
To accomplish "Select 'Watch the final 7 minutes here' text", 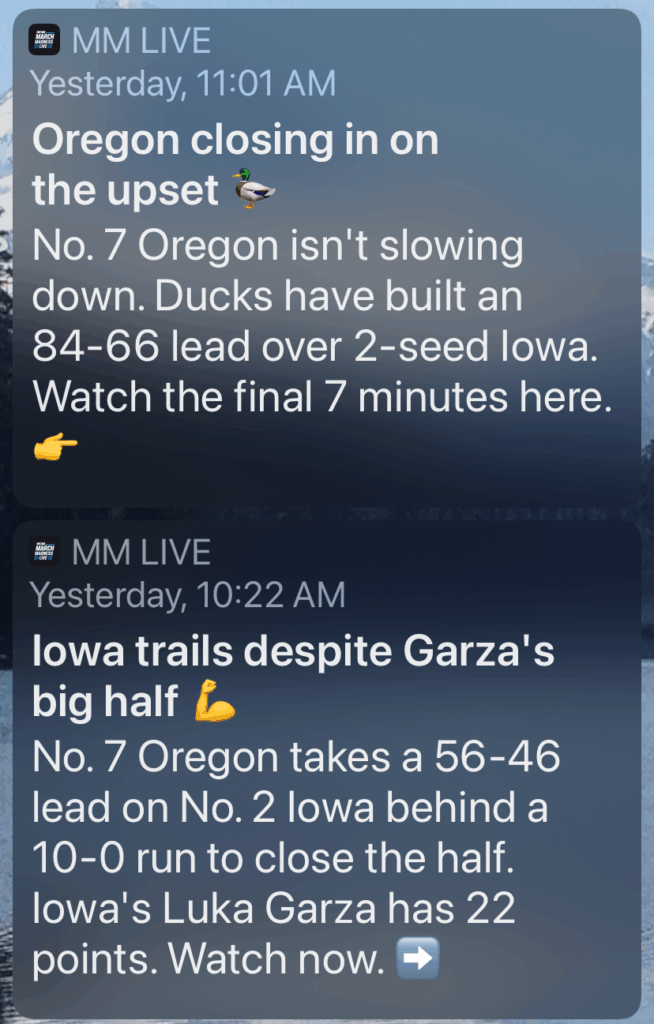I will coord(320,397).
